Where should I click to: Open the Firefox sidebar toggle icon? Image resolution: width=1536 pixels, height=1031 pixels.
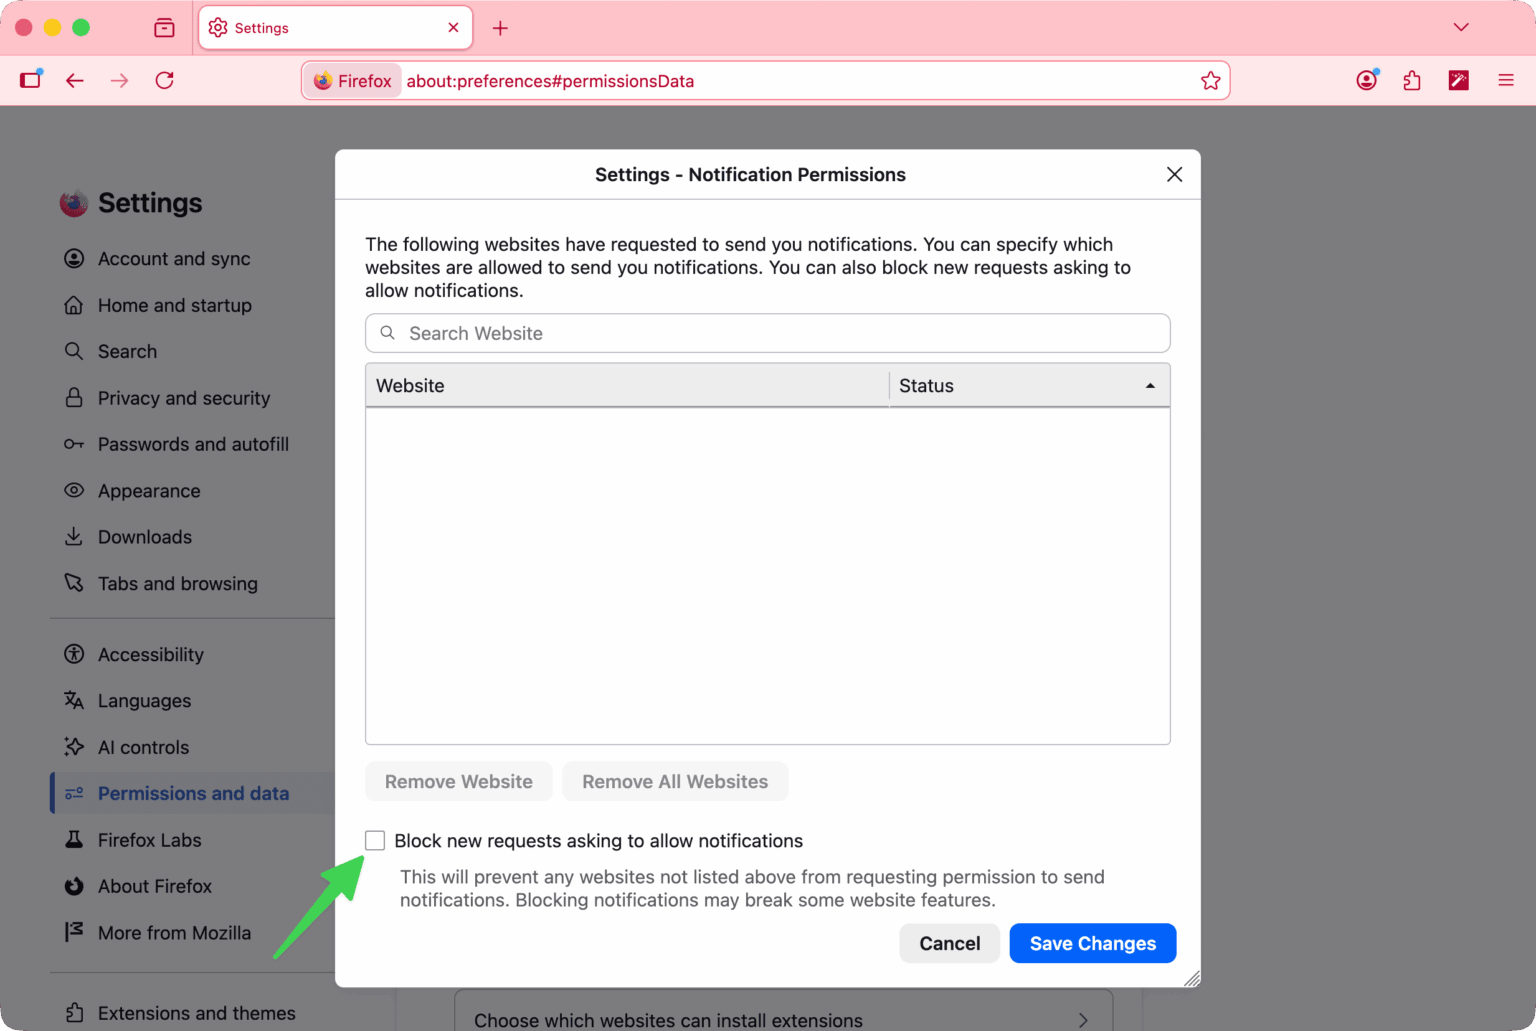coord(31,80)
